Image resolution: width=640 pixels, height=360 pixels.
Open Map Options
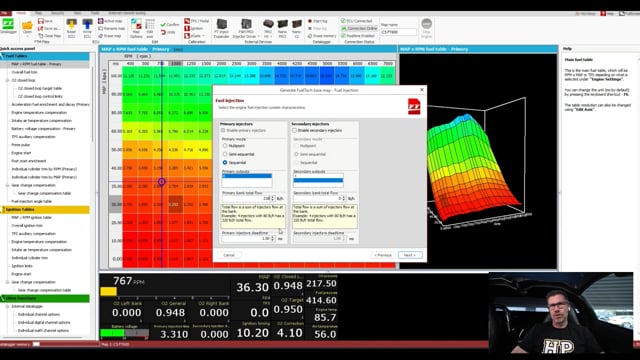136,28
